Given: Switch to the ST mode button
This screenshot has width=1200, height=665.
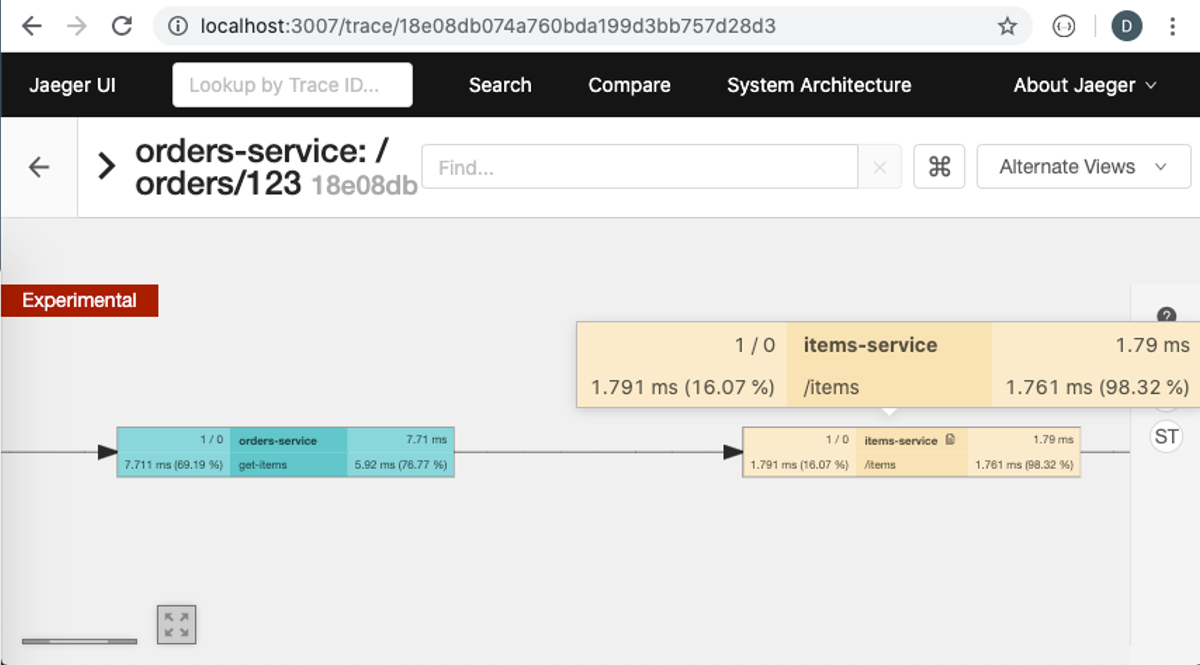Looking at the screenshot, I should [x=1166, y=436].
